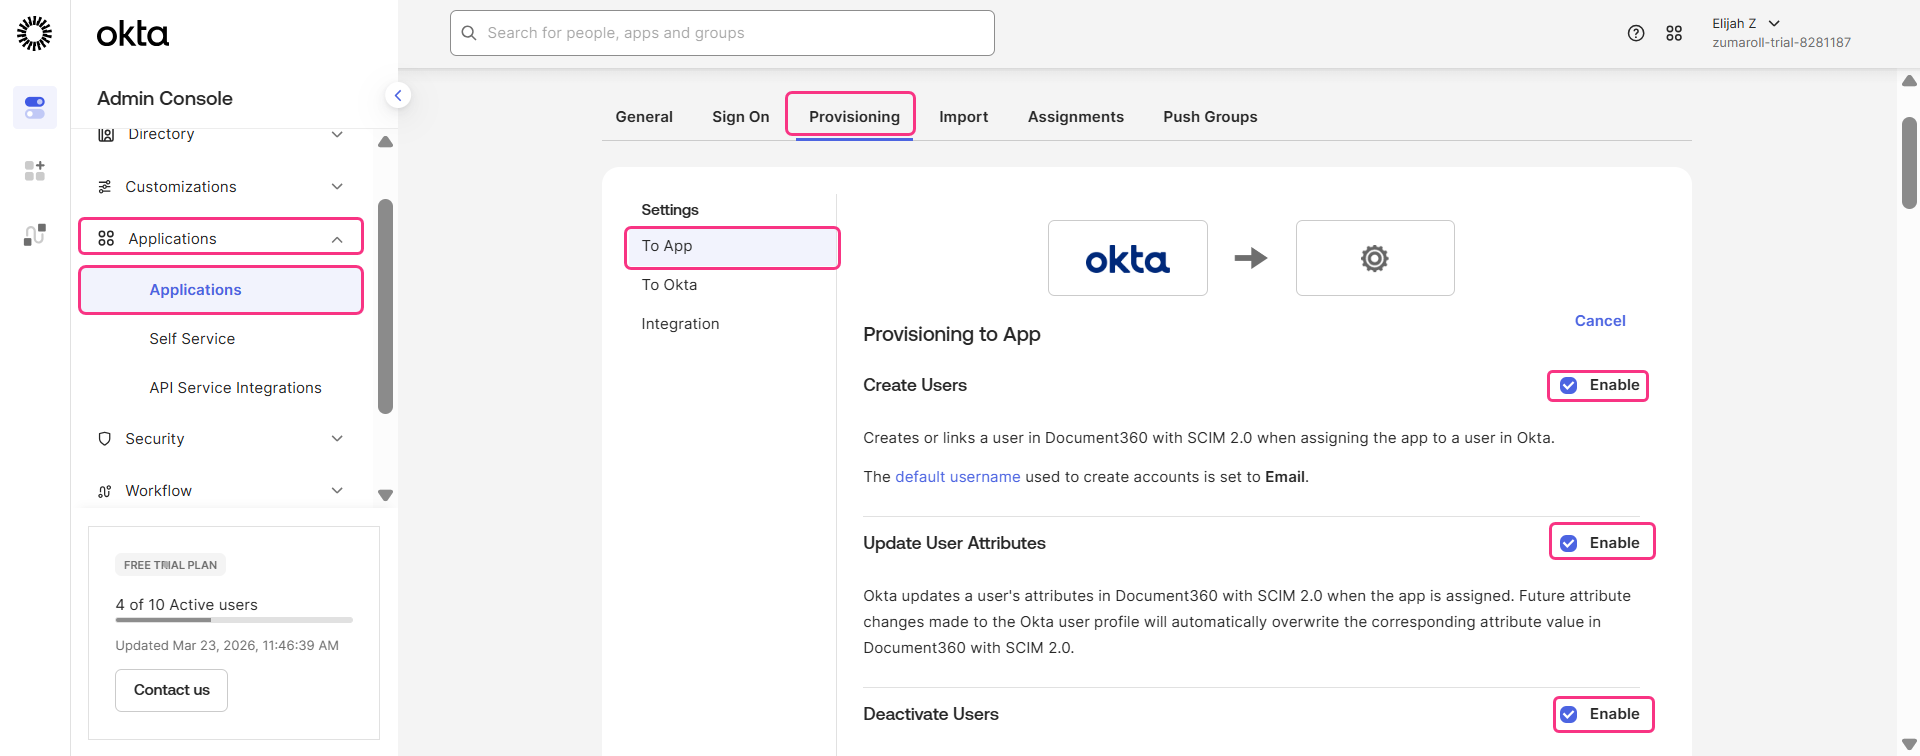Click the search magnifier icon

(469, 33)
